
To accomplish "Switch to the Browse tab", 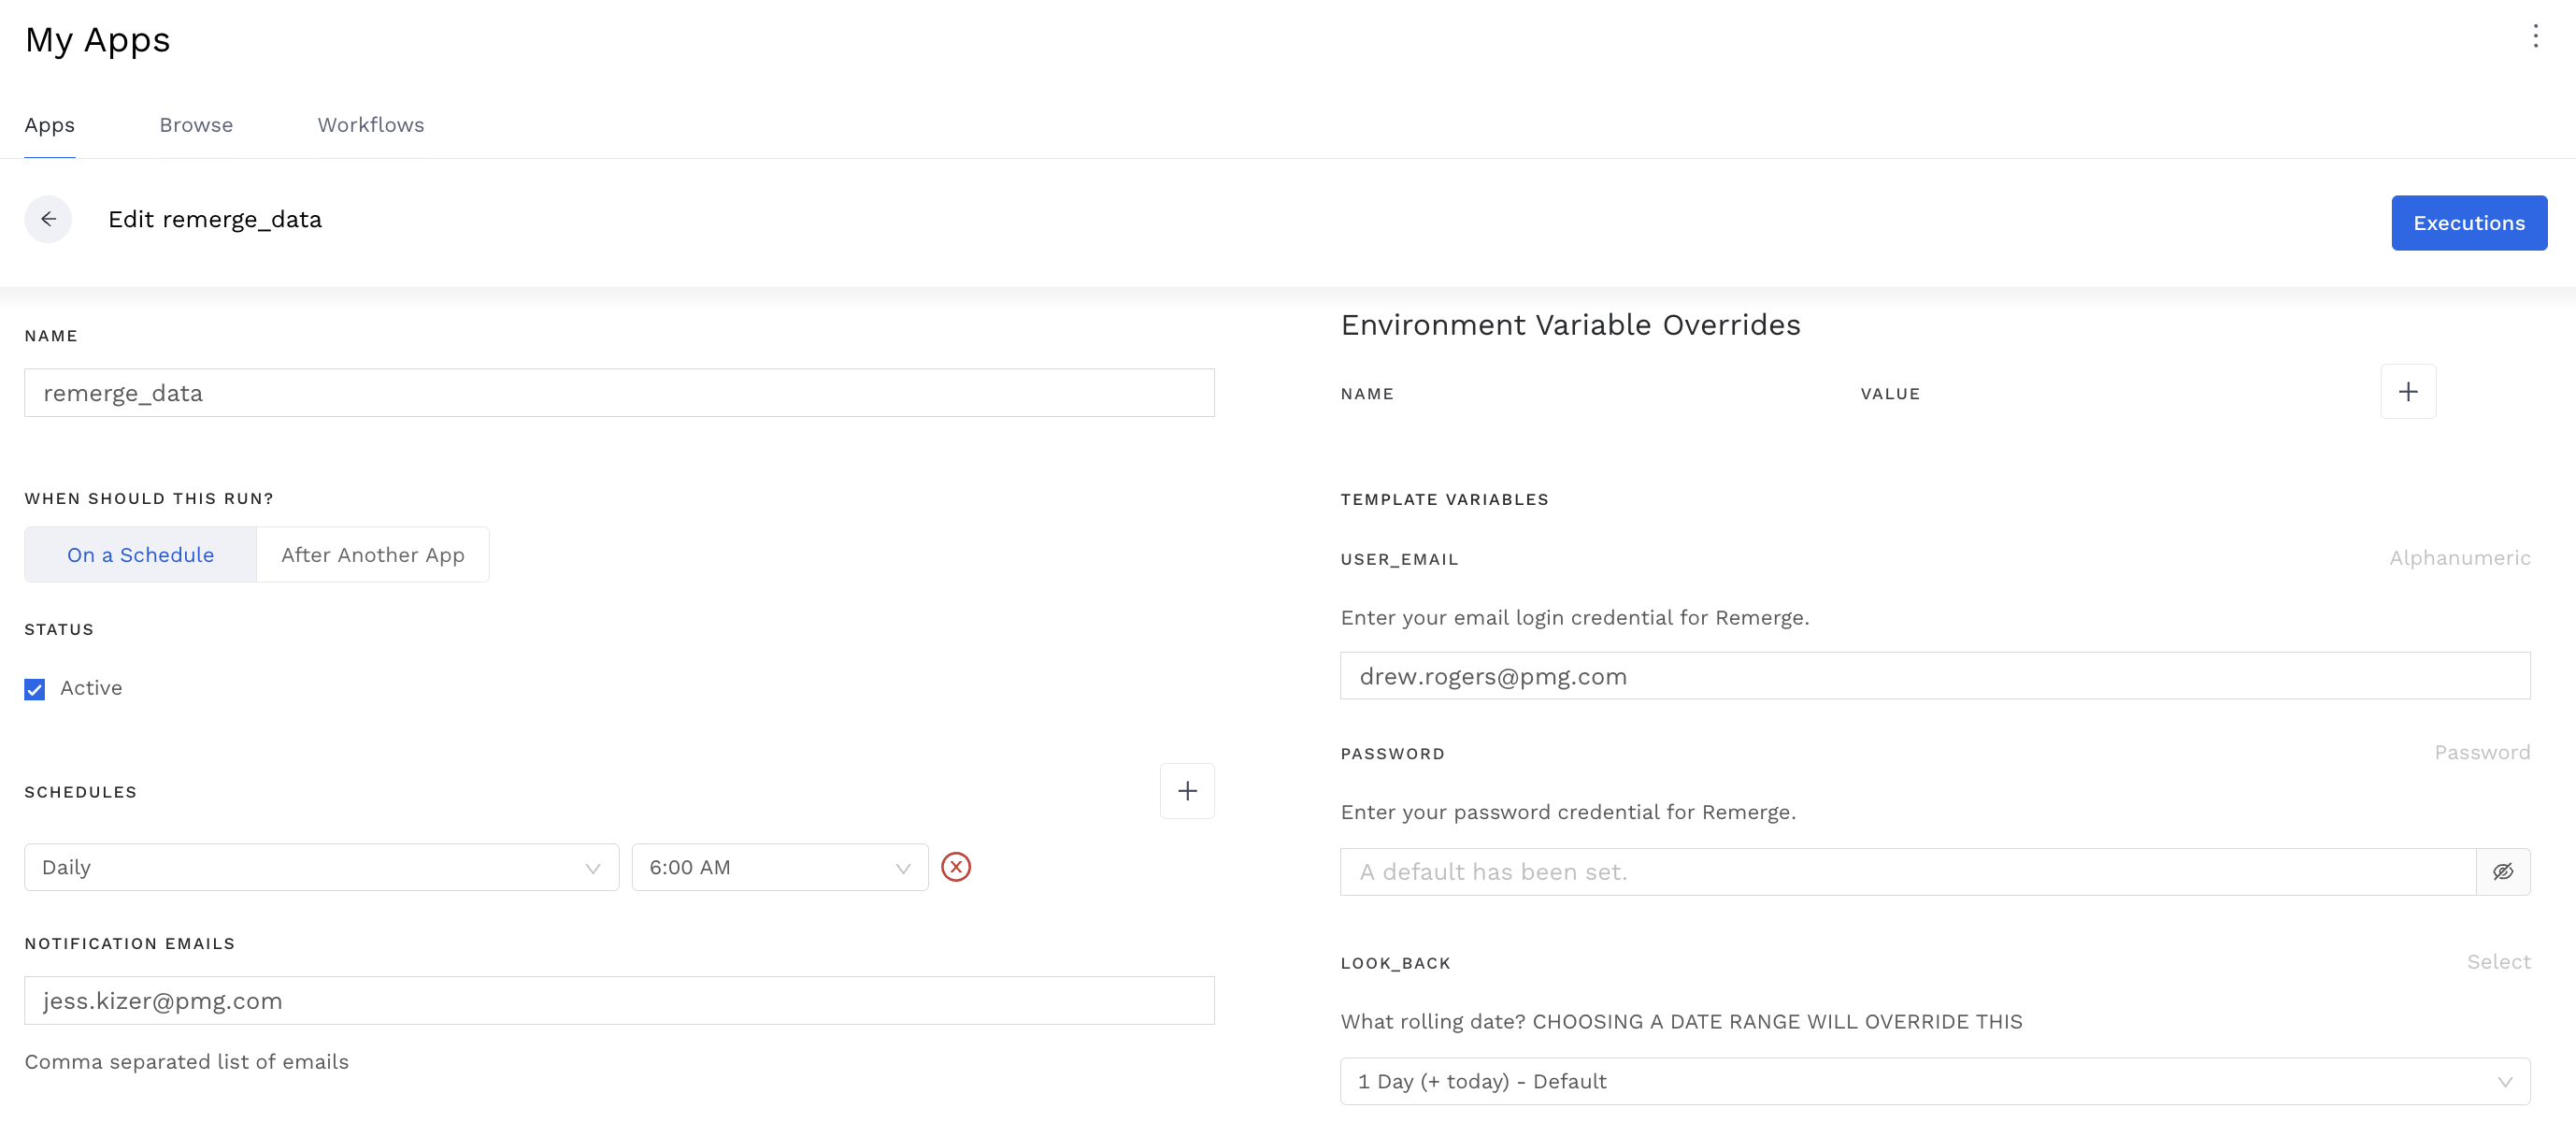I will pos(196,125).
